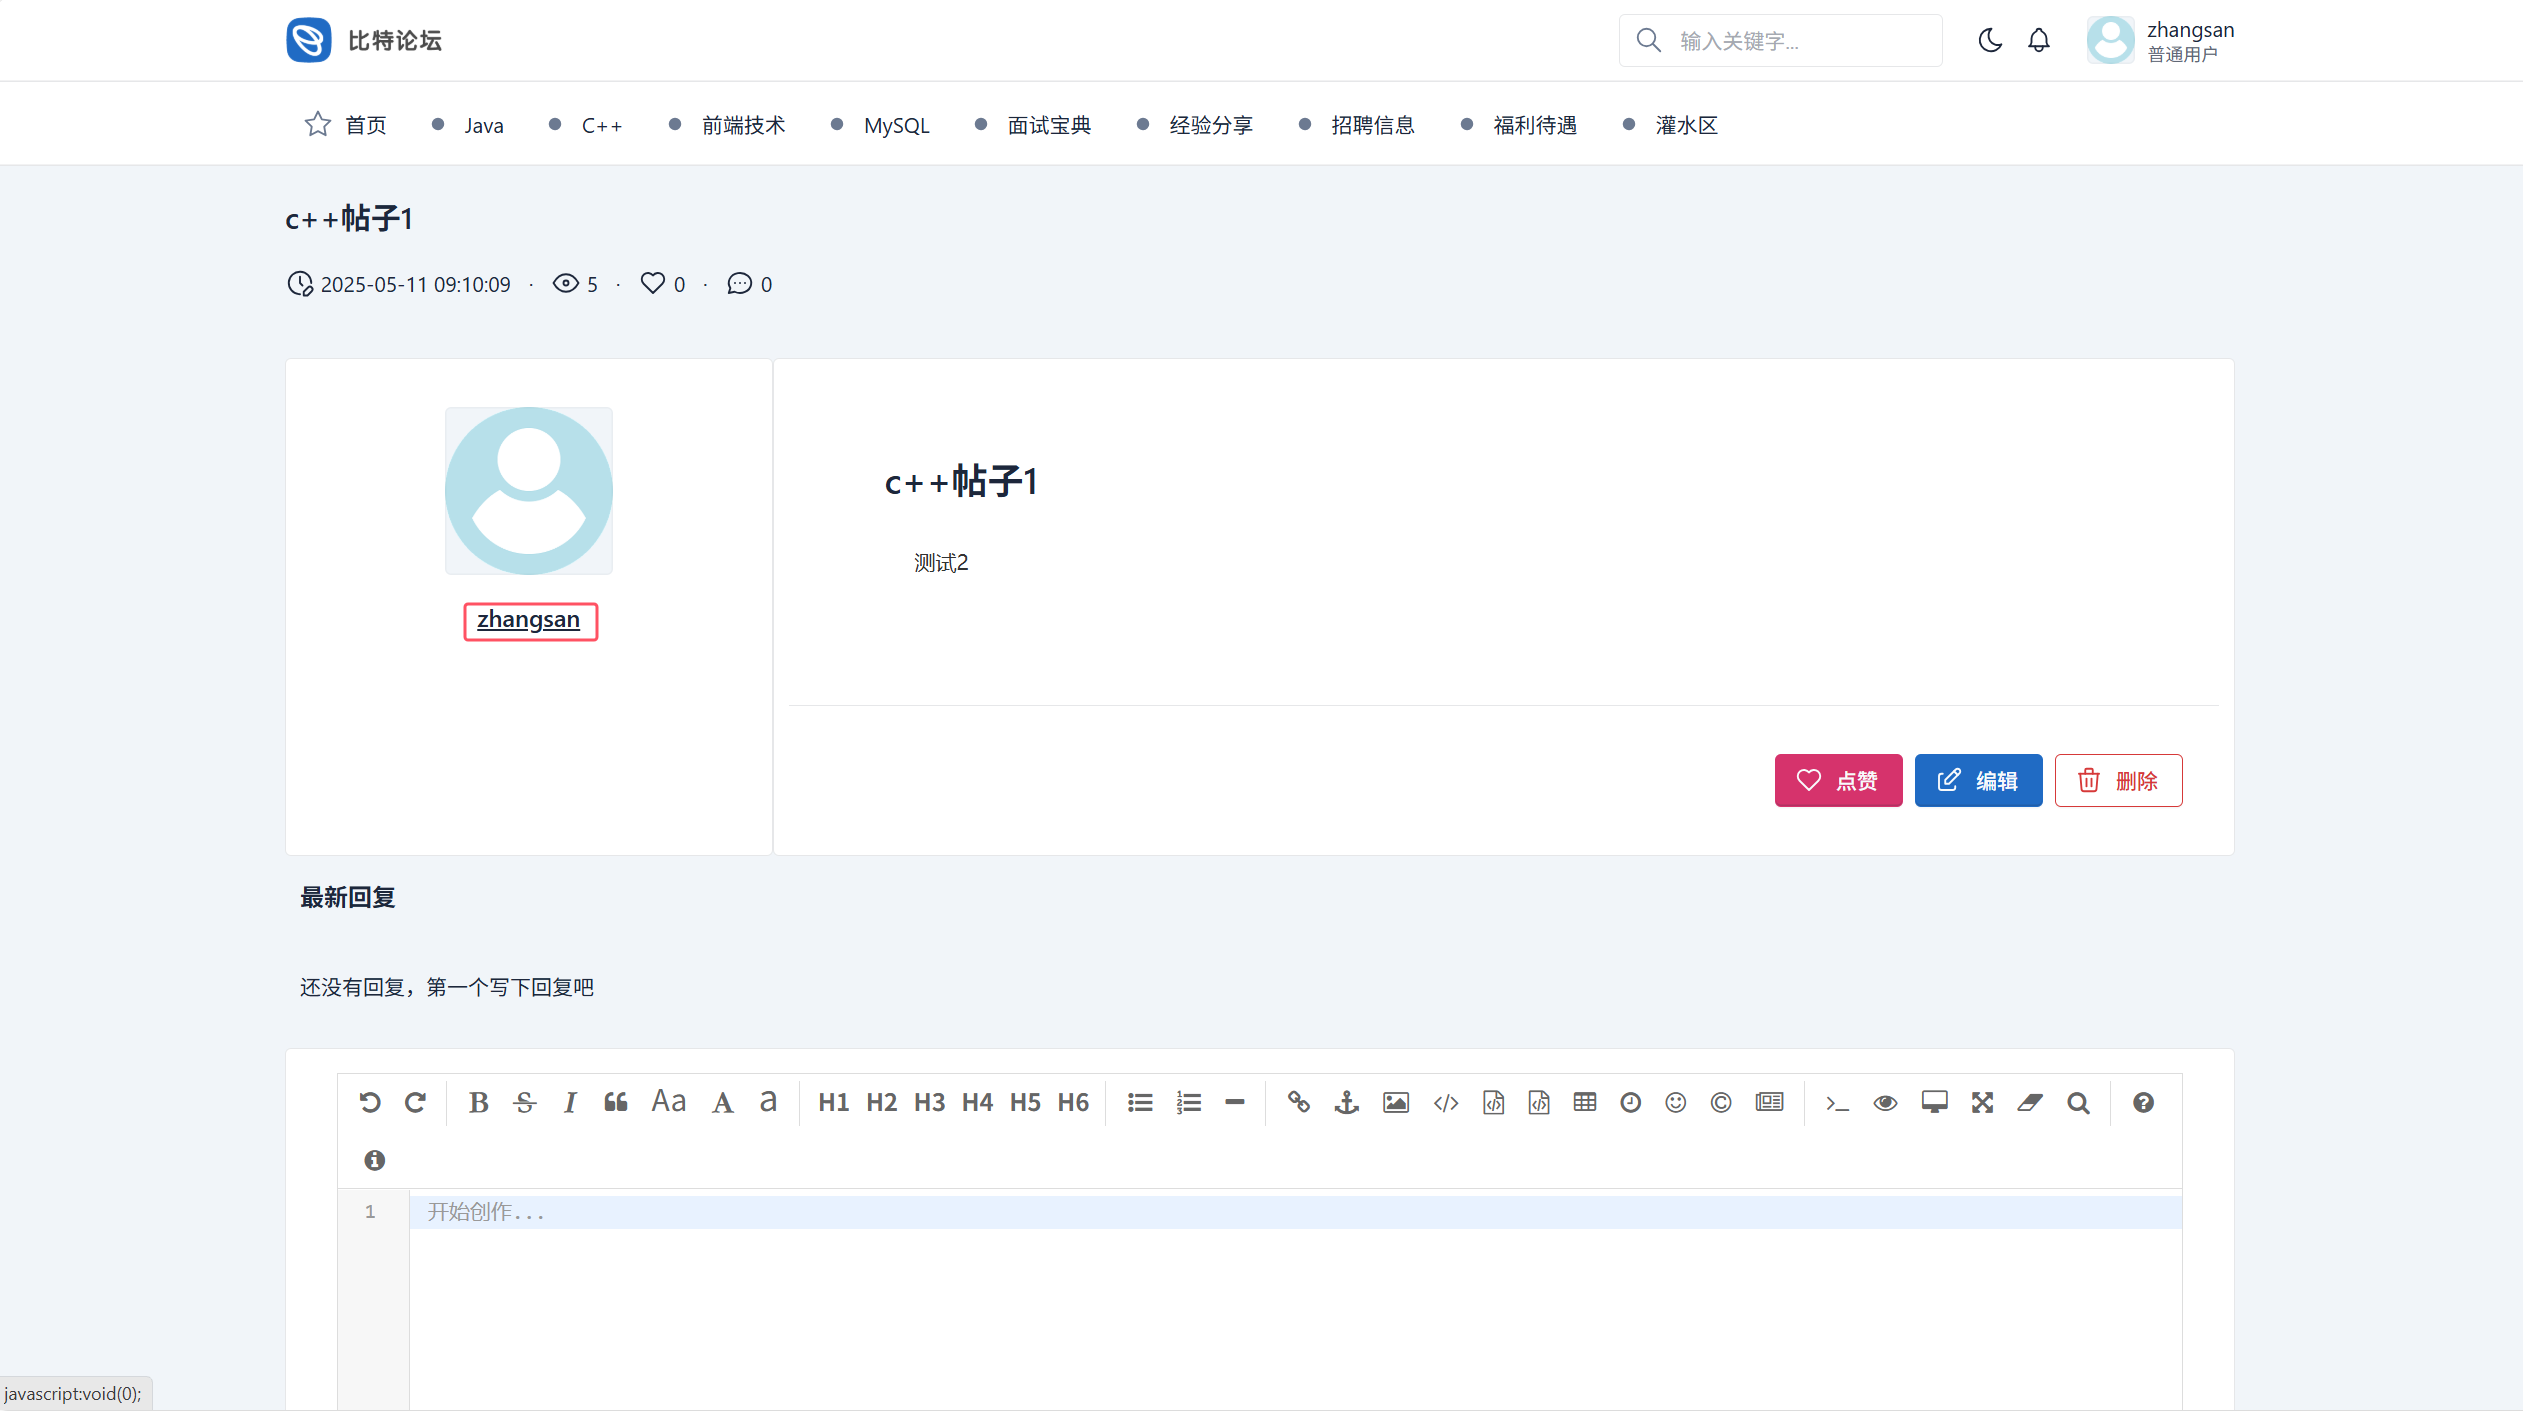
Task: Select the H1 heading option
Action: tap(833, 1102)
